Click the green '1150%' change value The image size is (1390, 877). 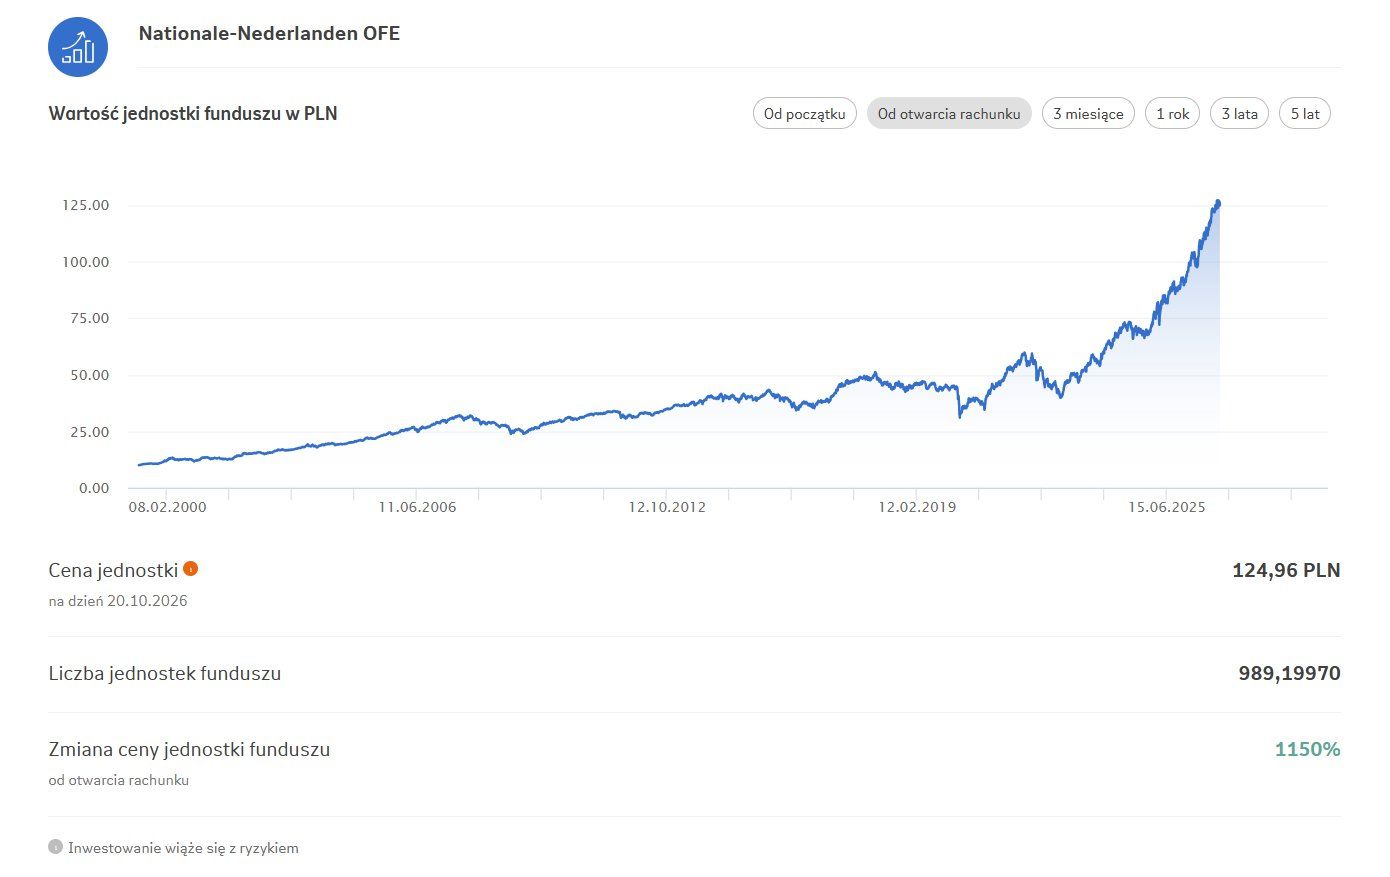click(1307, 749)
